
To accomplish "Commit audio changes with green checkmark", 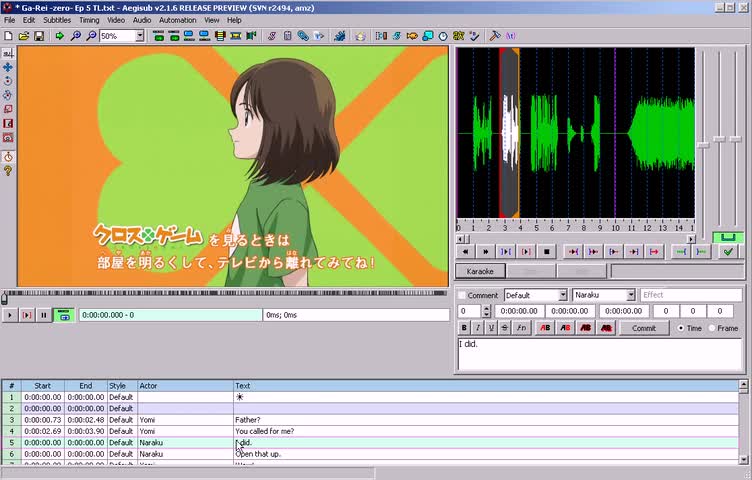I will [728, 251].
